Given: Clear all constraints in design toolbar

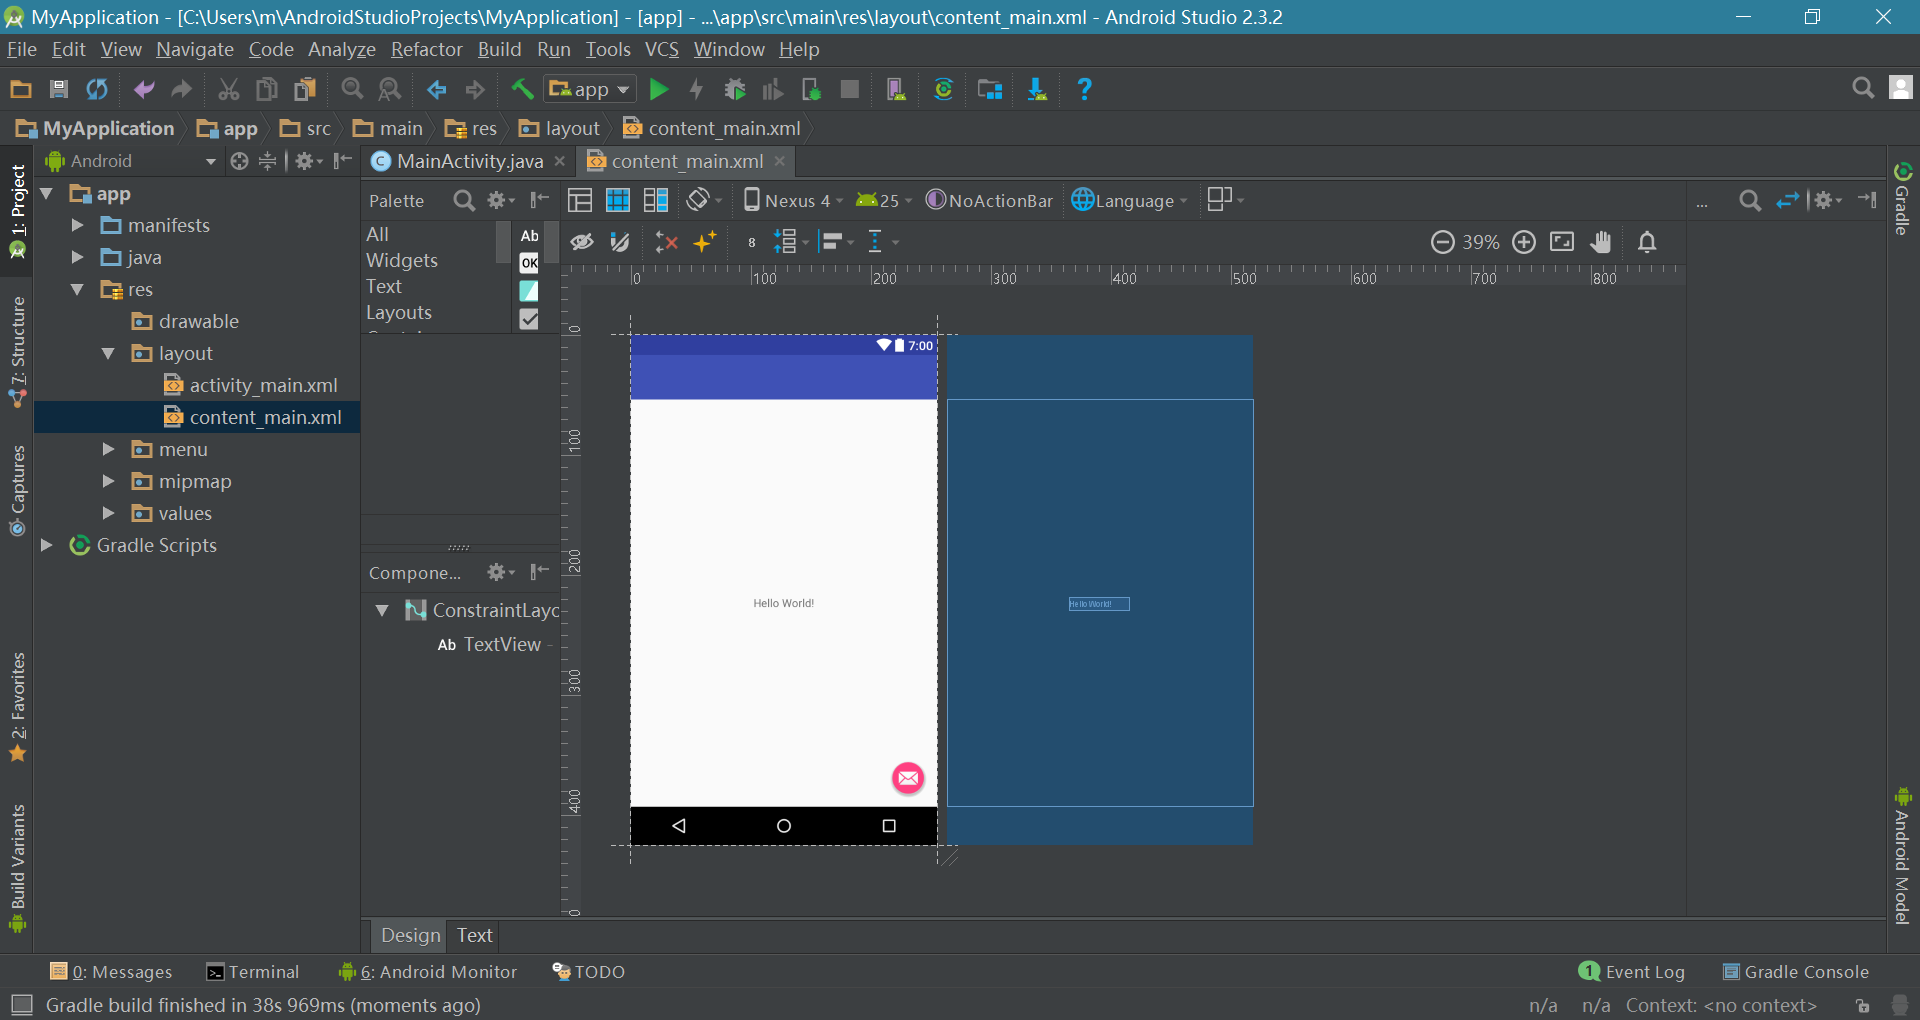Looking at the screenshot, I should tap(666, 242).
